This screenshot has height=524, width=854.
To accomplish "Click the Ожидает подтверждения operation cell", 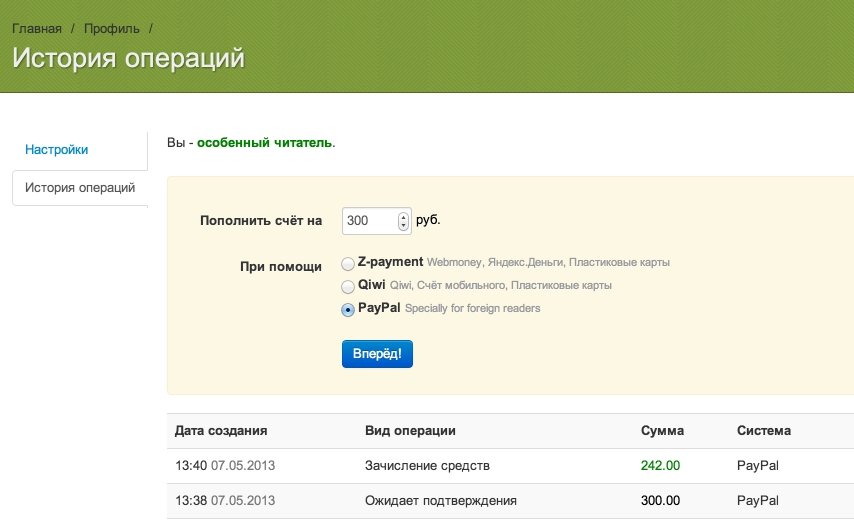I will coord(441,501).
